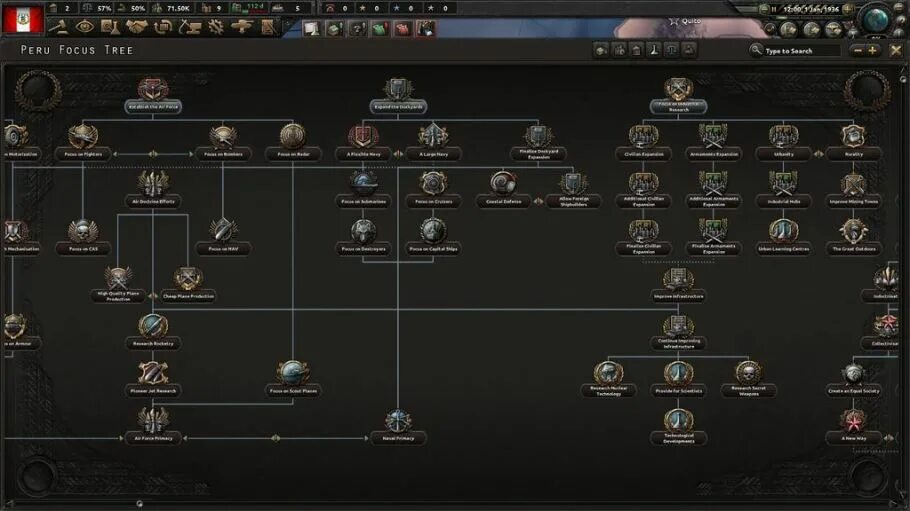Select the Air Doctrine Efforts focus

(153, 190)
